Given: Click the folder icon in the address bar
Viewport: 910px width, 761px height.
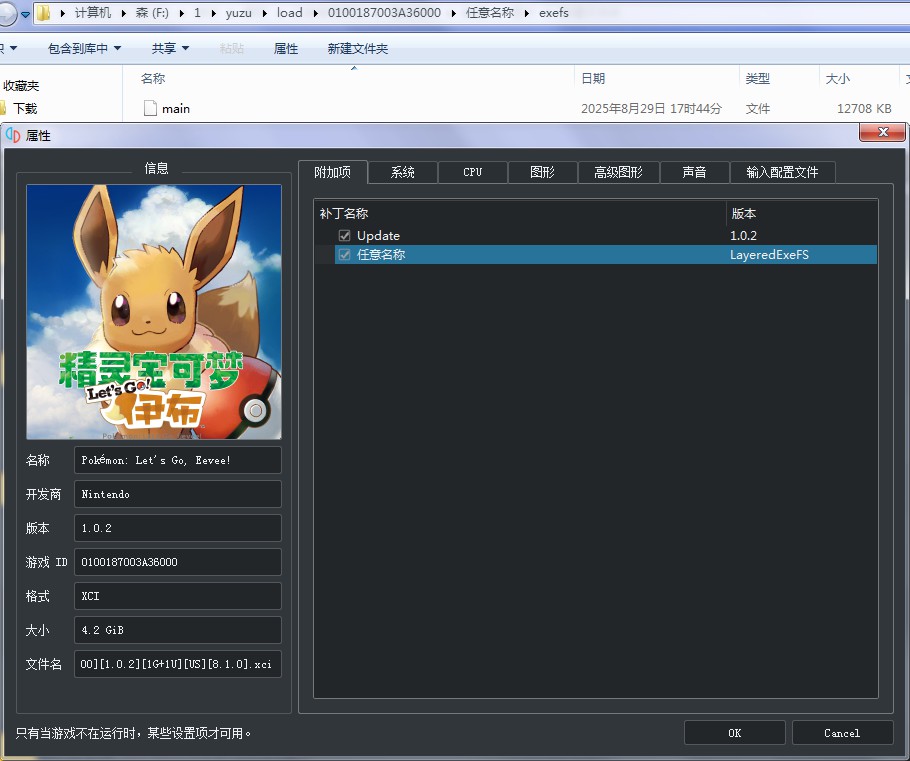Looking at the screenshot, I should click(44, 13).
